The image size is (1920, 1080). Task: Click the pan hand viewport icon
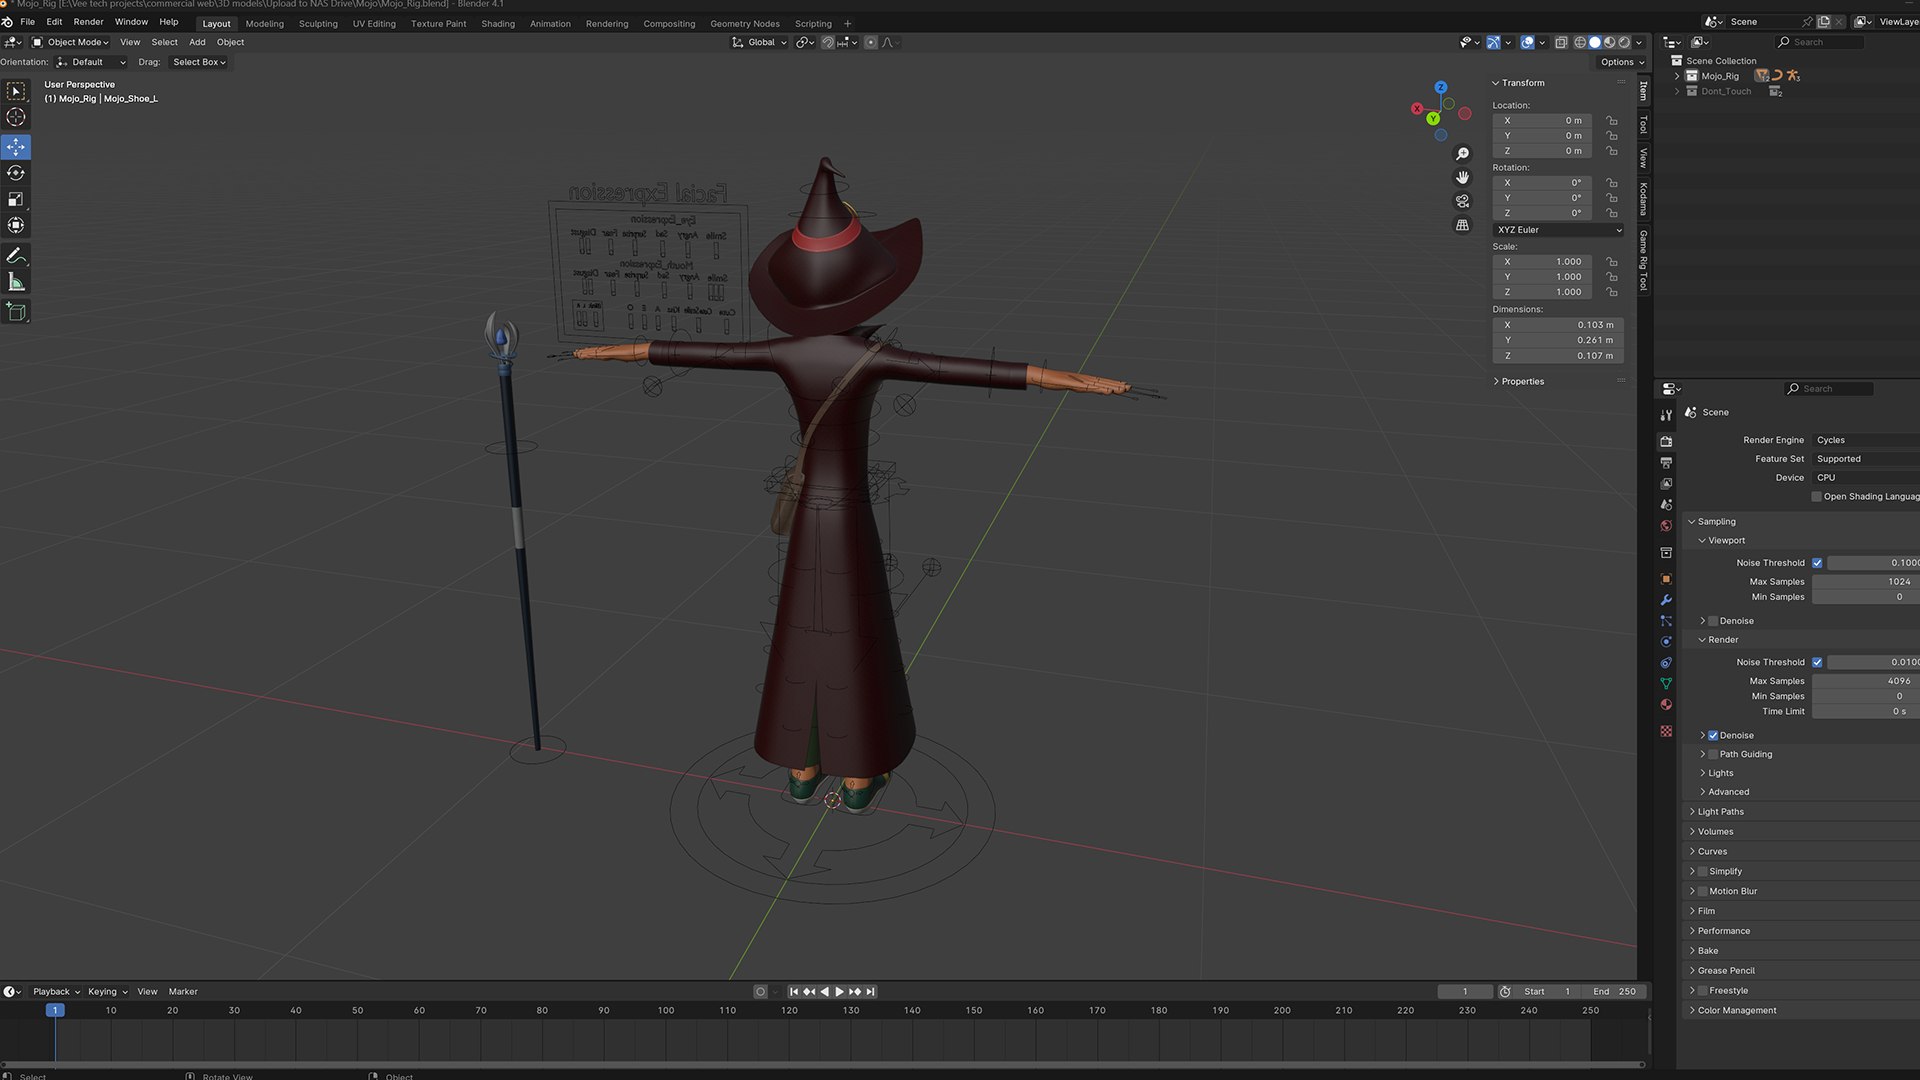pos(1462,178)
